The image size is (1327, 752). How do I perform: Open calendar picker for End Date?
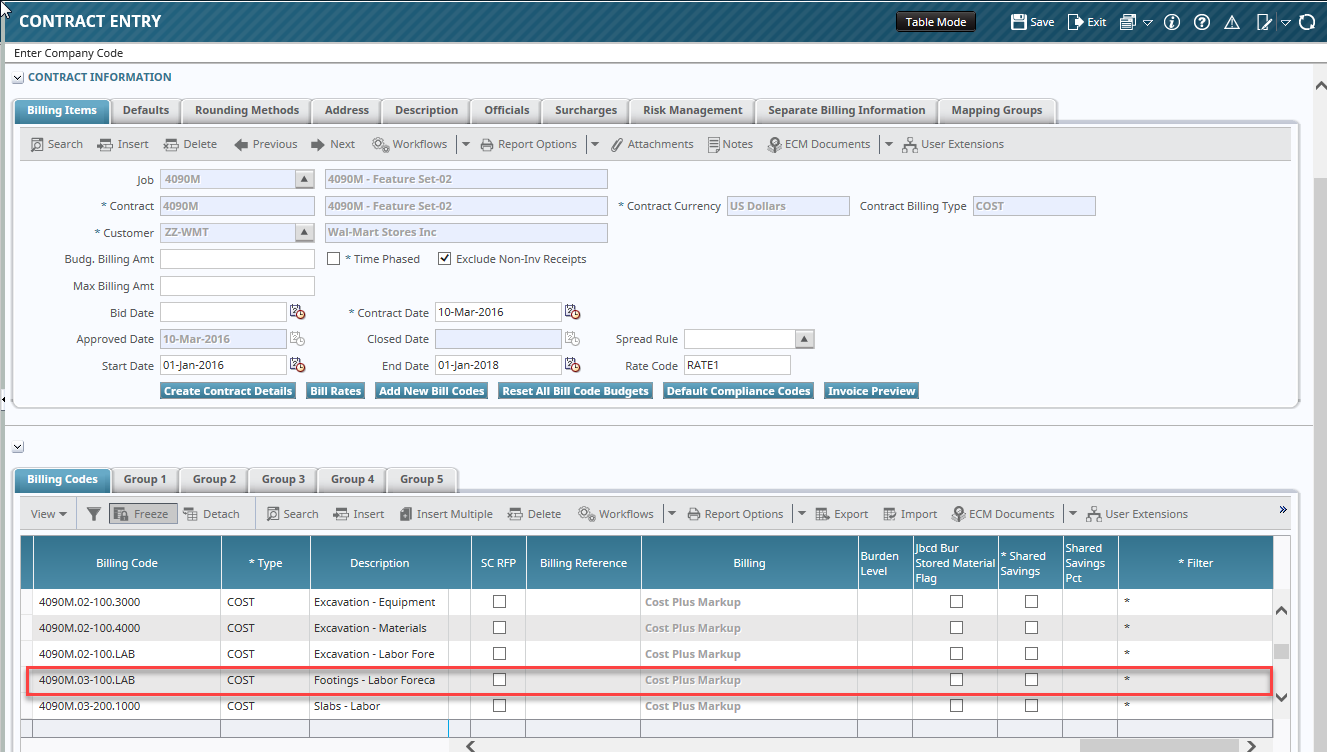point(572,365)
